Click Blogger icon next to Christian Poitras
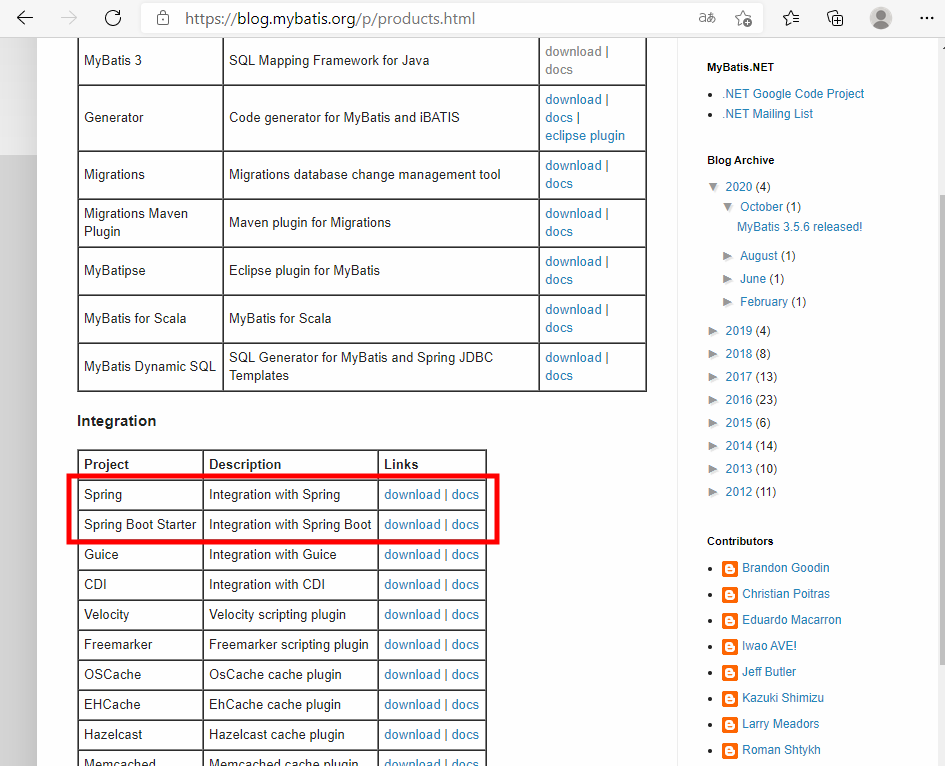The image size is (945, 766). tap(729, 594)
